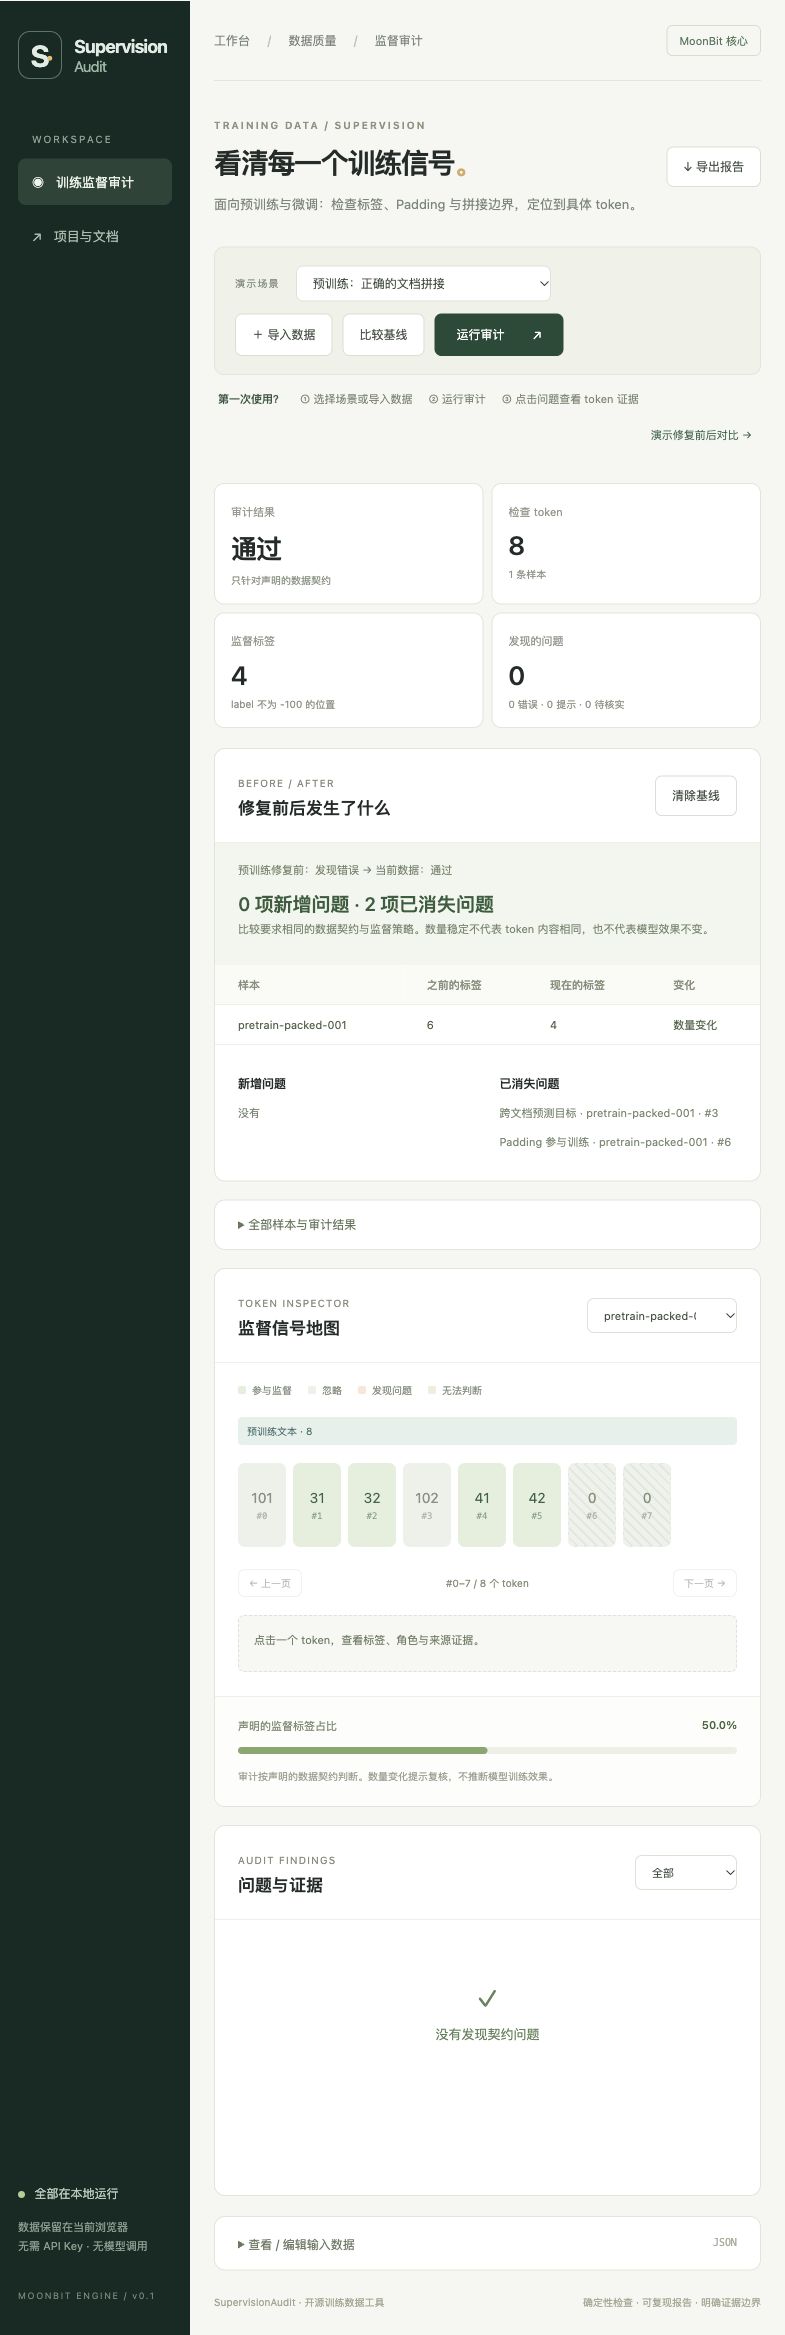
Task: Click the MoonBit 核心 badge
Action: point(713,41)
